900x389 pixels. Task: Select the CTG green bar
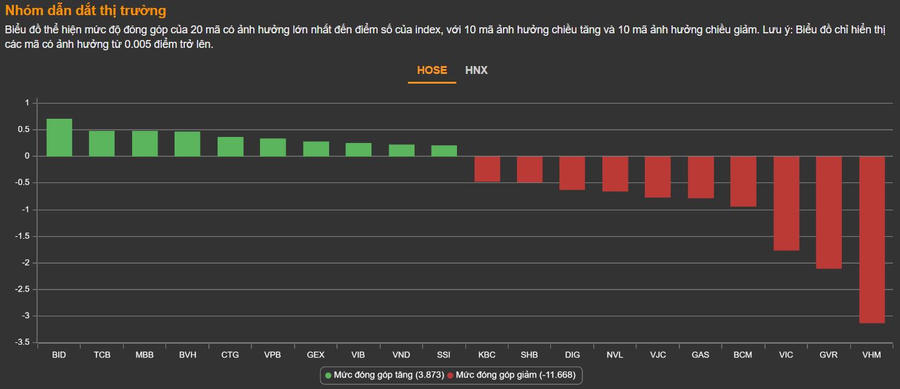230,146
